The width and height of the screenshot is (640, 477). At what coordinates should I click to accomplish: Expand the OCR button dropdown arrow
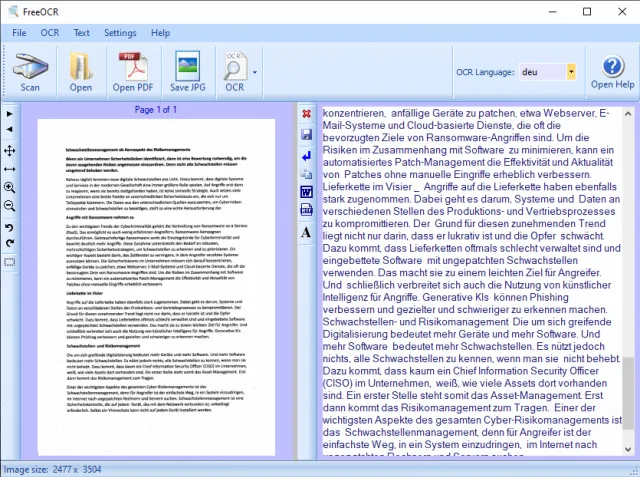pyautogui.click(x=255, y=72)
